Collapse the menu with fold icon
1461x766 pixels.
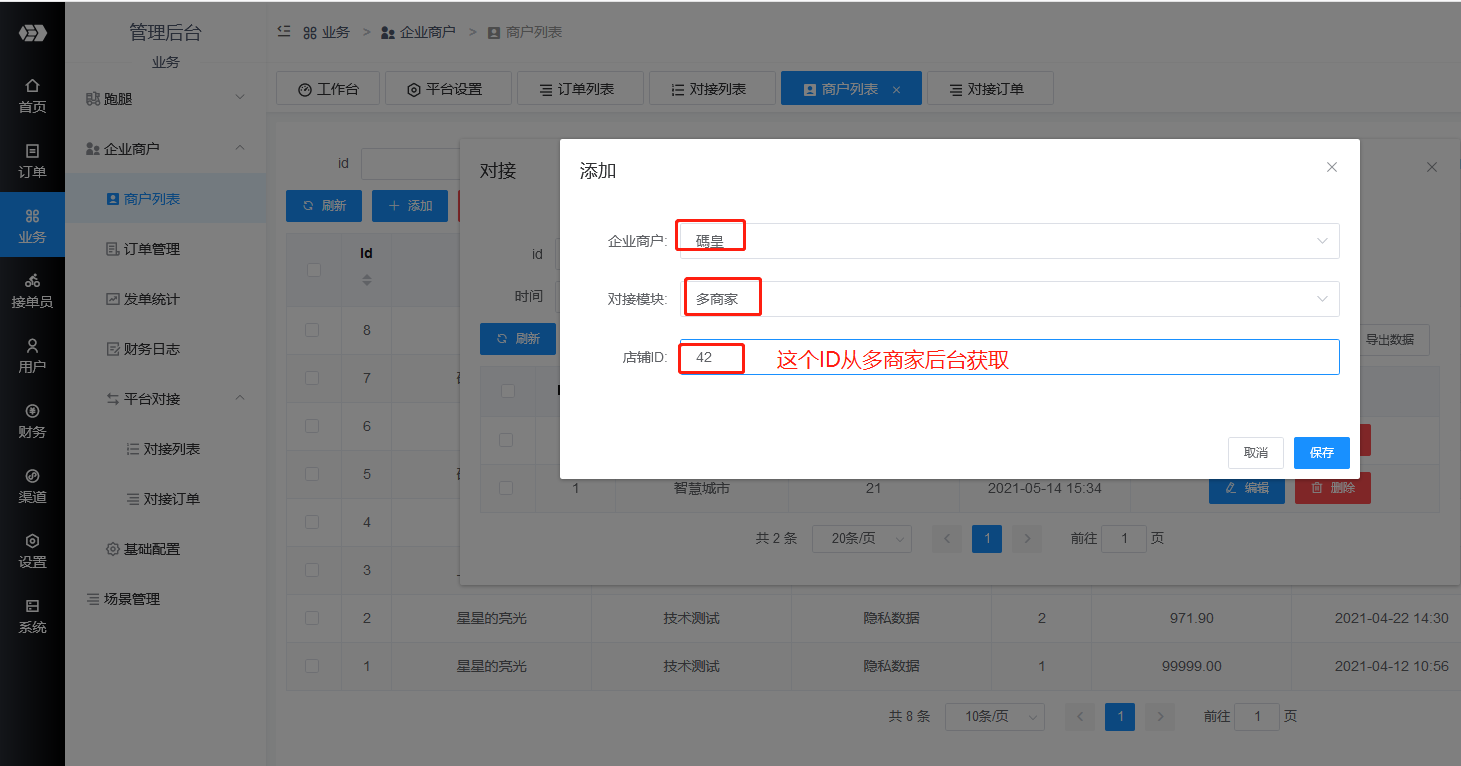click(x=284, y=32)
